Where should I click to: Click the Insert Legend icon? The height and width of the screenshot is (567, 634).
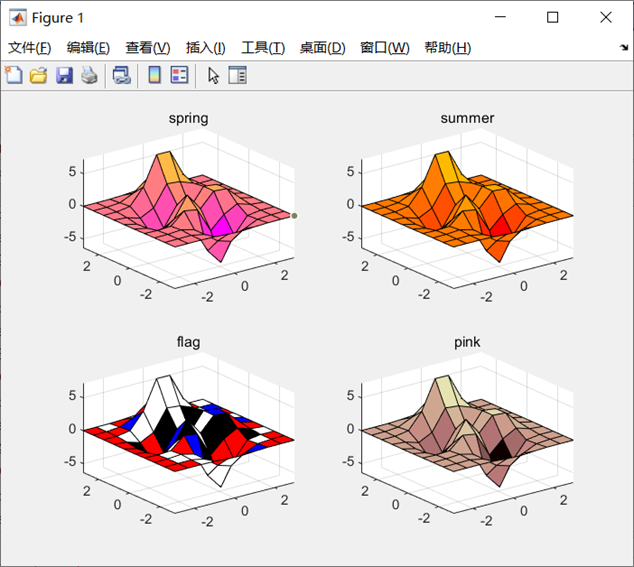180,75
